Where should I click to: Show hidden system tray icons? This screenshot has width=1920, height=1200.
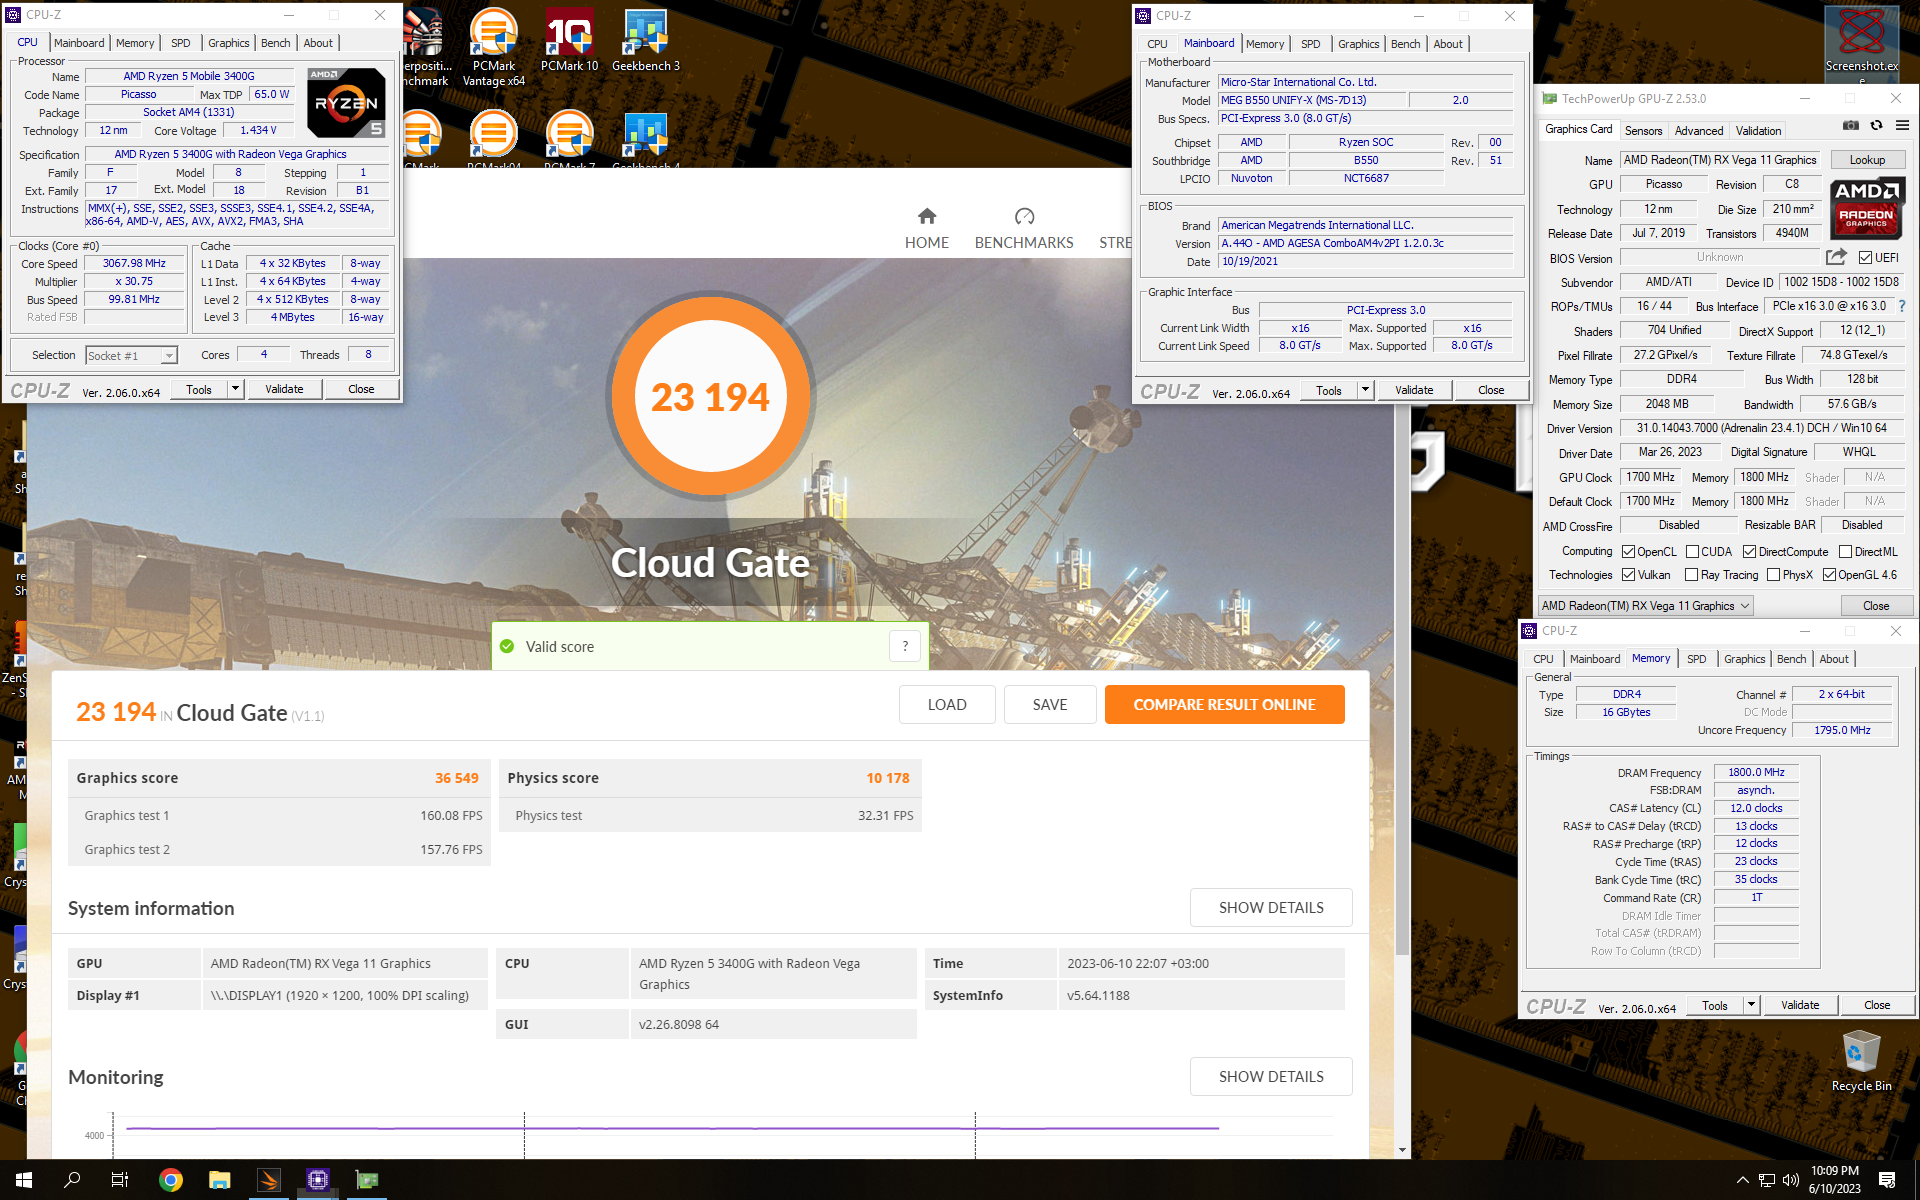(x=1742, y=1180)
